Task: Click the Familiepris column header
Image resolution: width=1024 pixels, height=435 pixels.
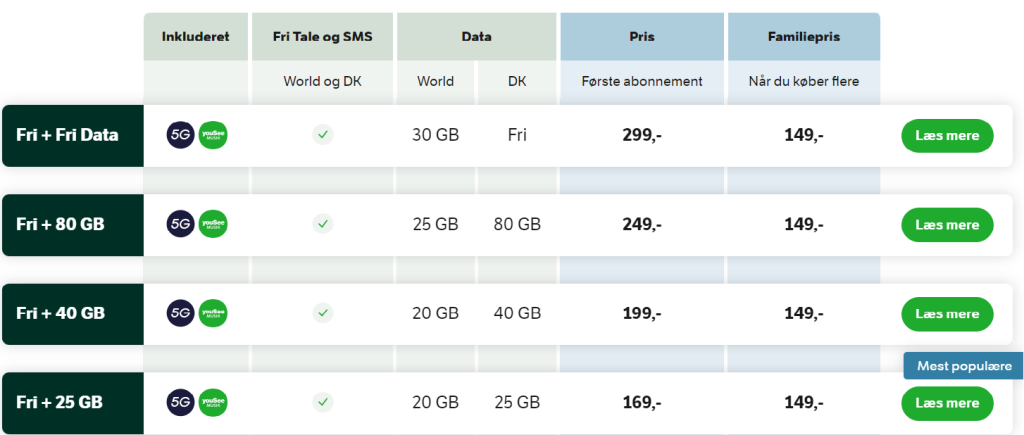Action: (x=803, y=36)
